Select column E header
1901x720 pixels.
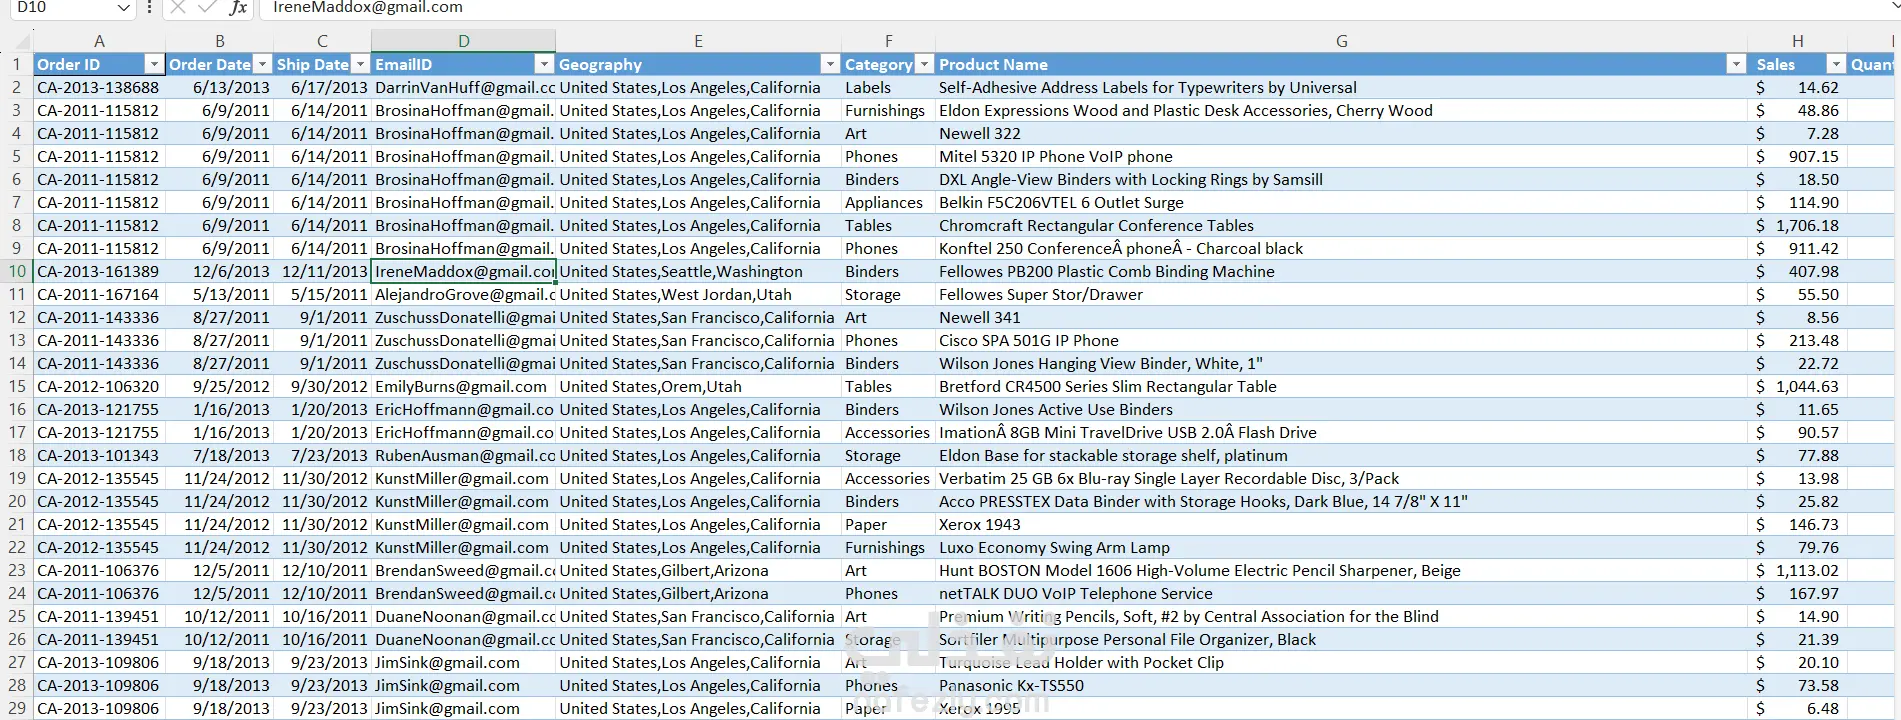tap(698, 41)
